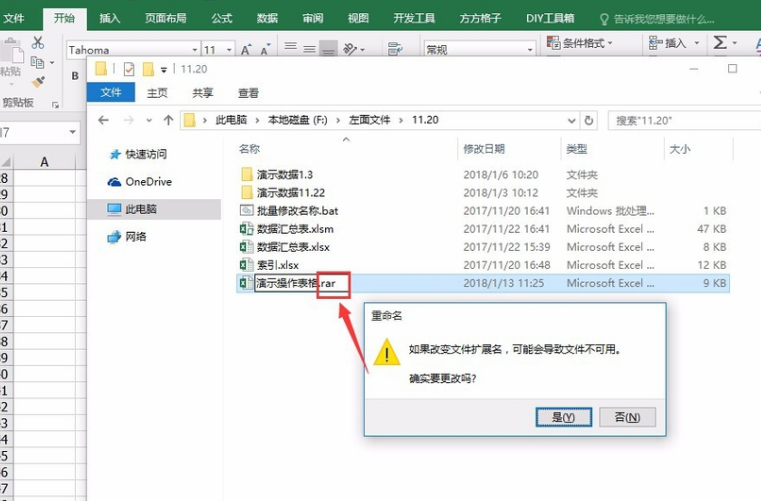
Task: Click 左面文件 in the address breadcrumb
Action: 369,120
